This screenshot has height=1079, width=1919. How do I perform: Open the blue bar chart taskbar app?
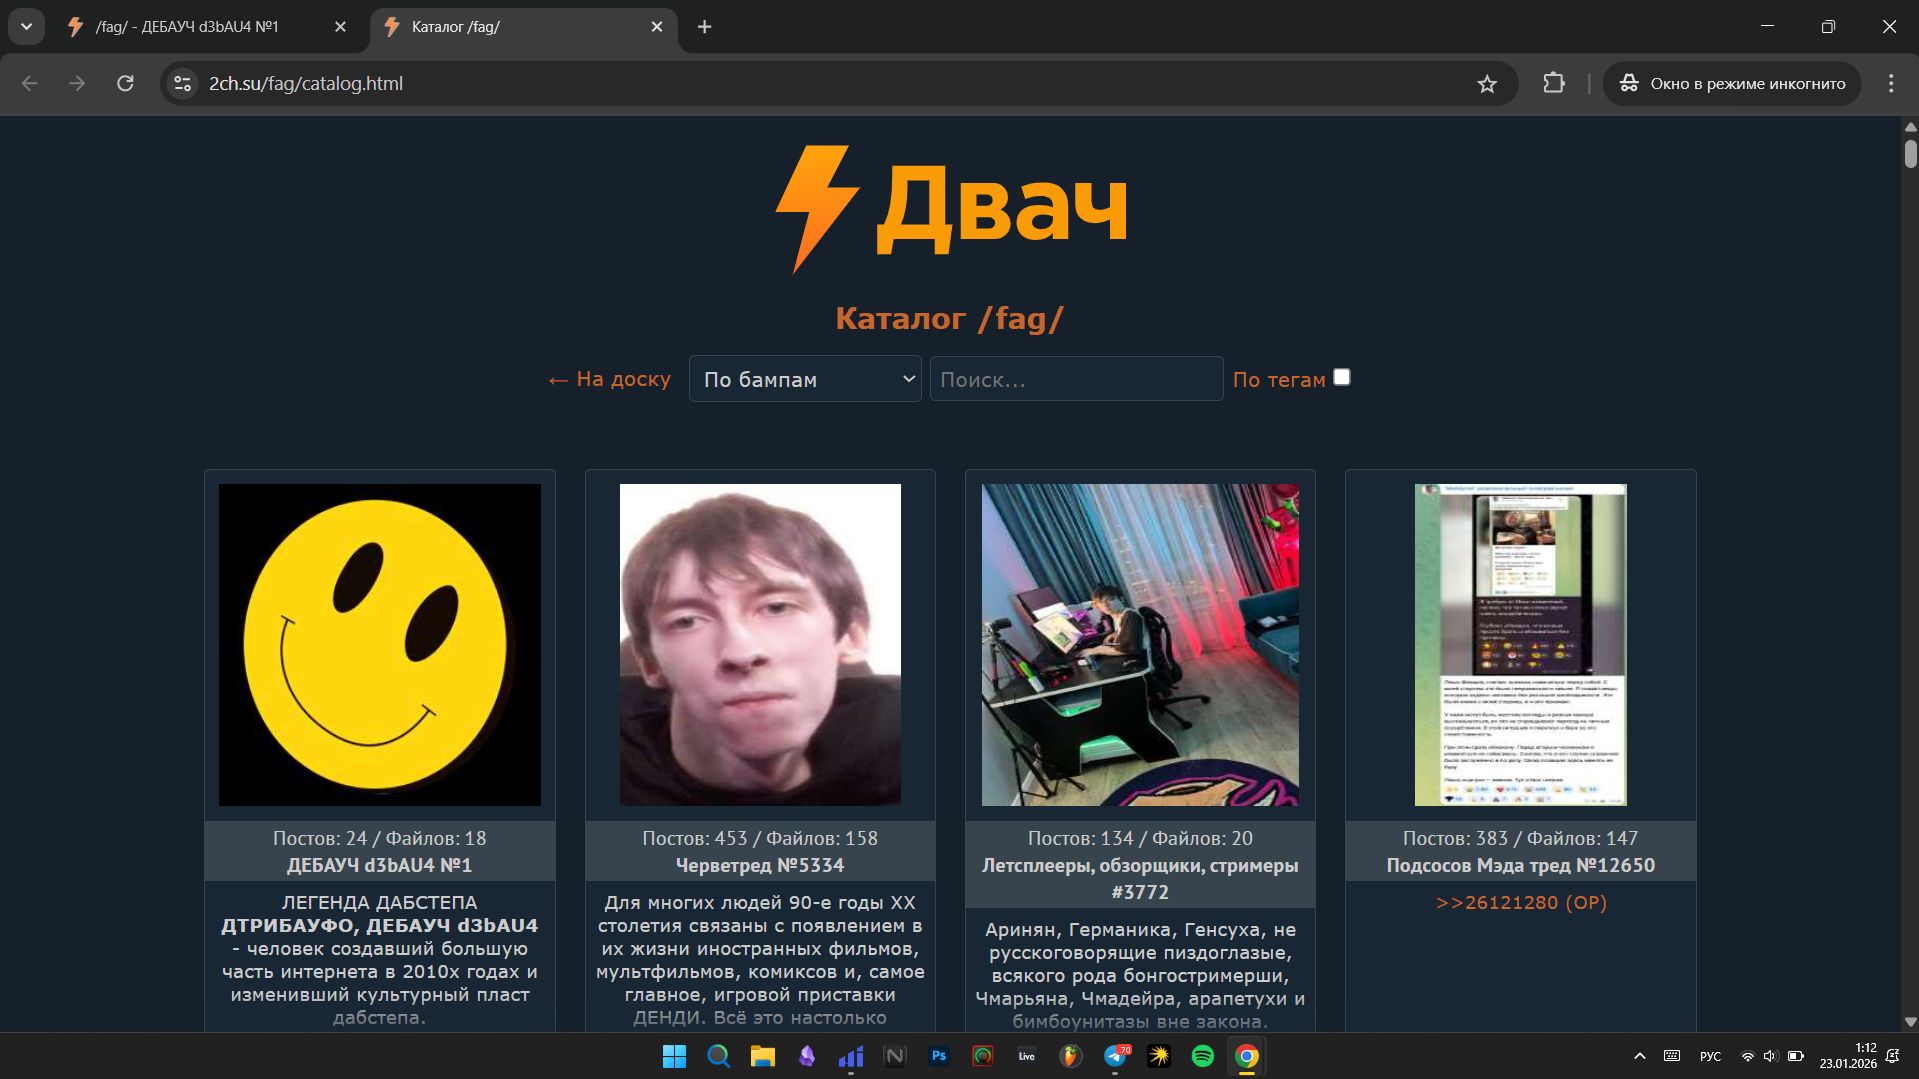pos(850,1056)
